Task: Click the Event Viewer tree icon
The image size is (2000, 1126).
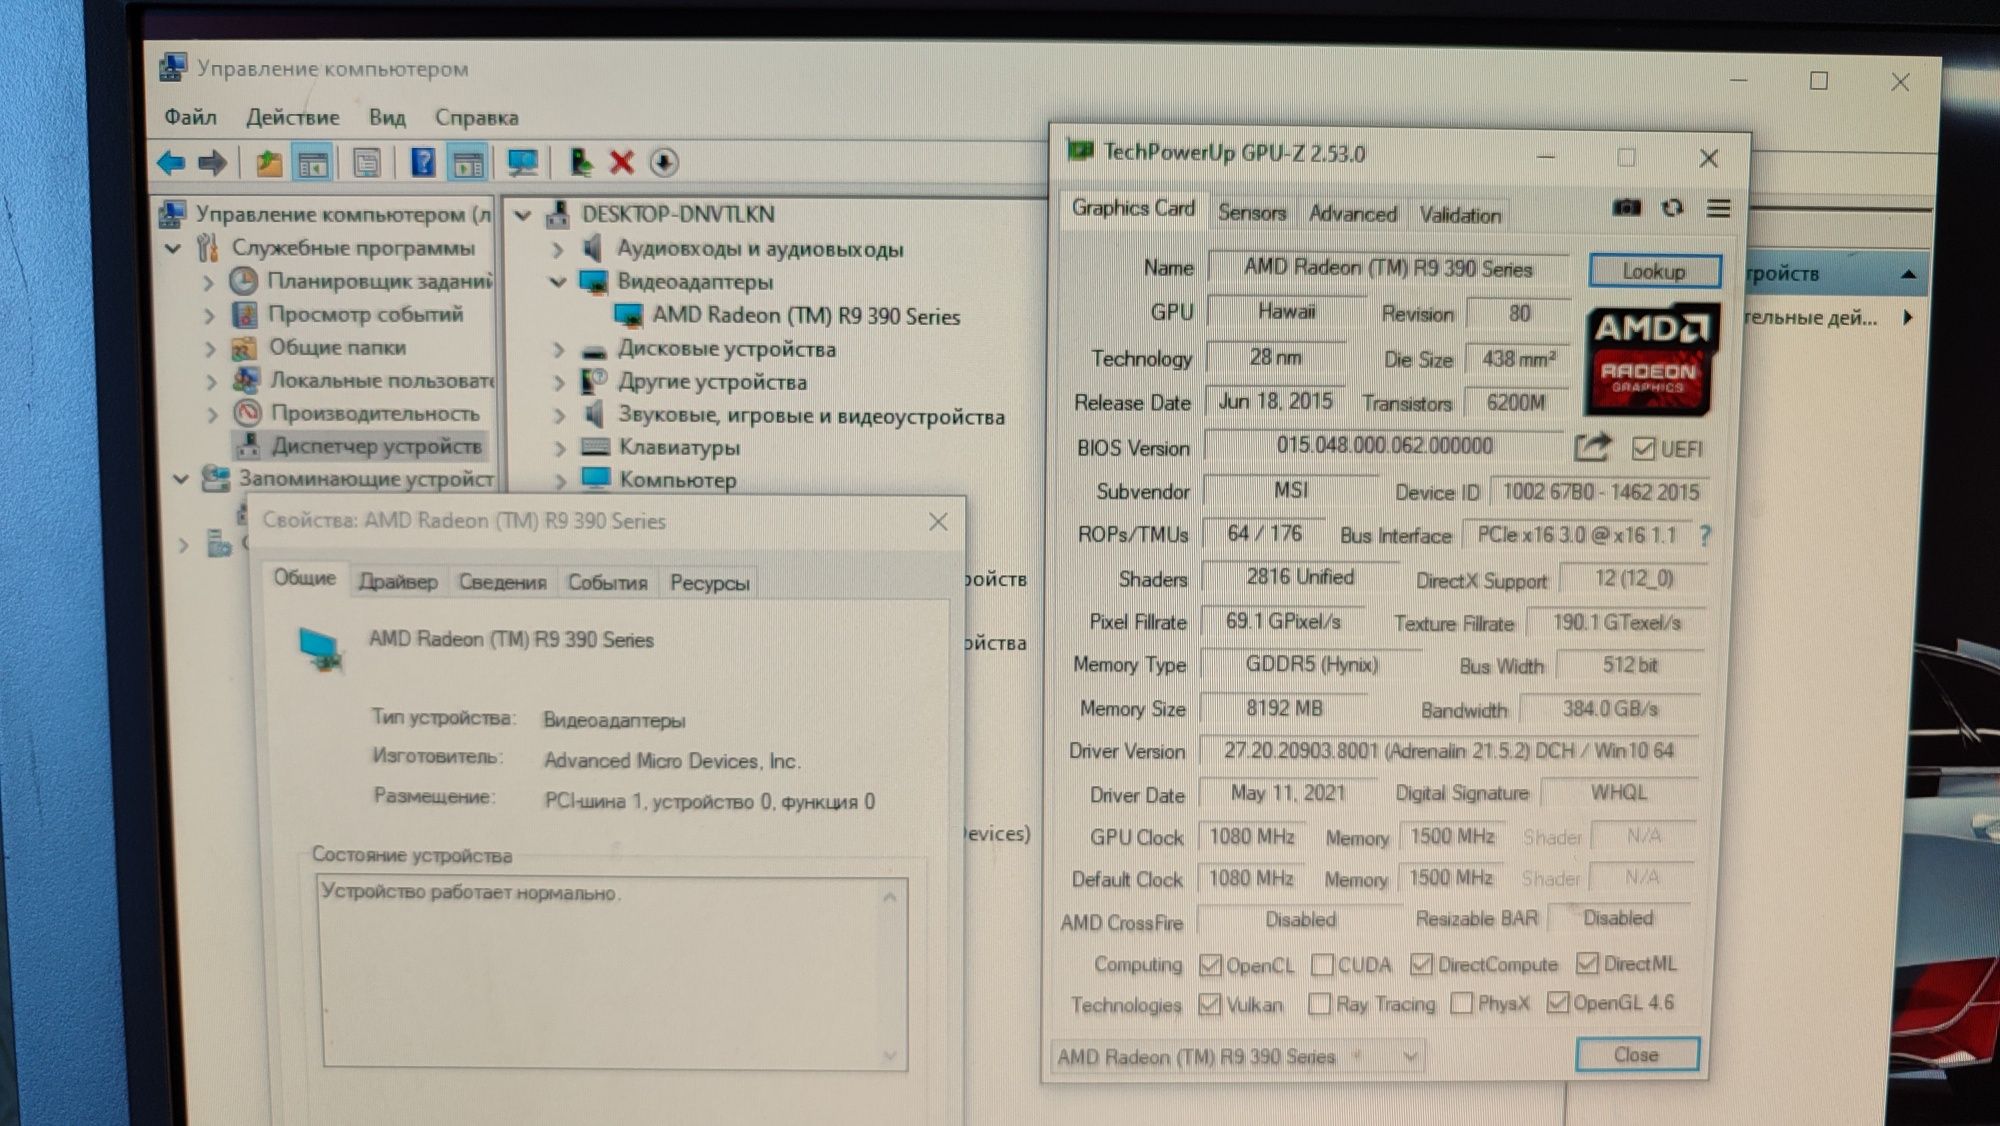Action: pos(244,314)
